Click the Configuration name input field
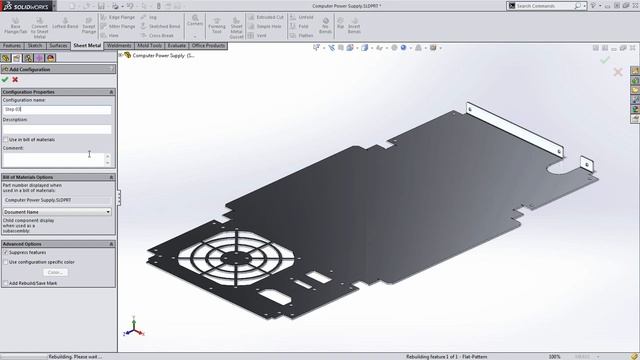This screenshot has height=360, width=640. coord(57,109)
